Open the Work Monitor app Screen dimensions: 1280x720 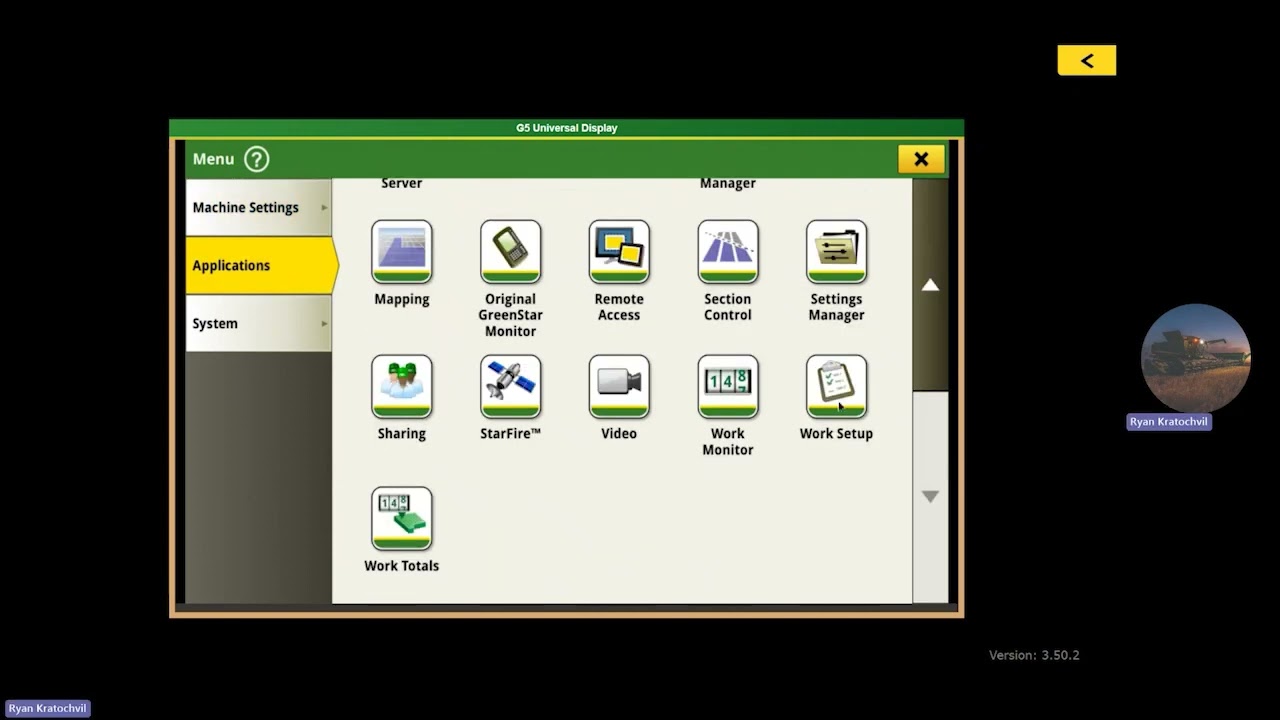(x=728, y=386)
